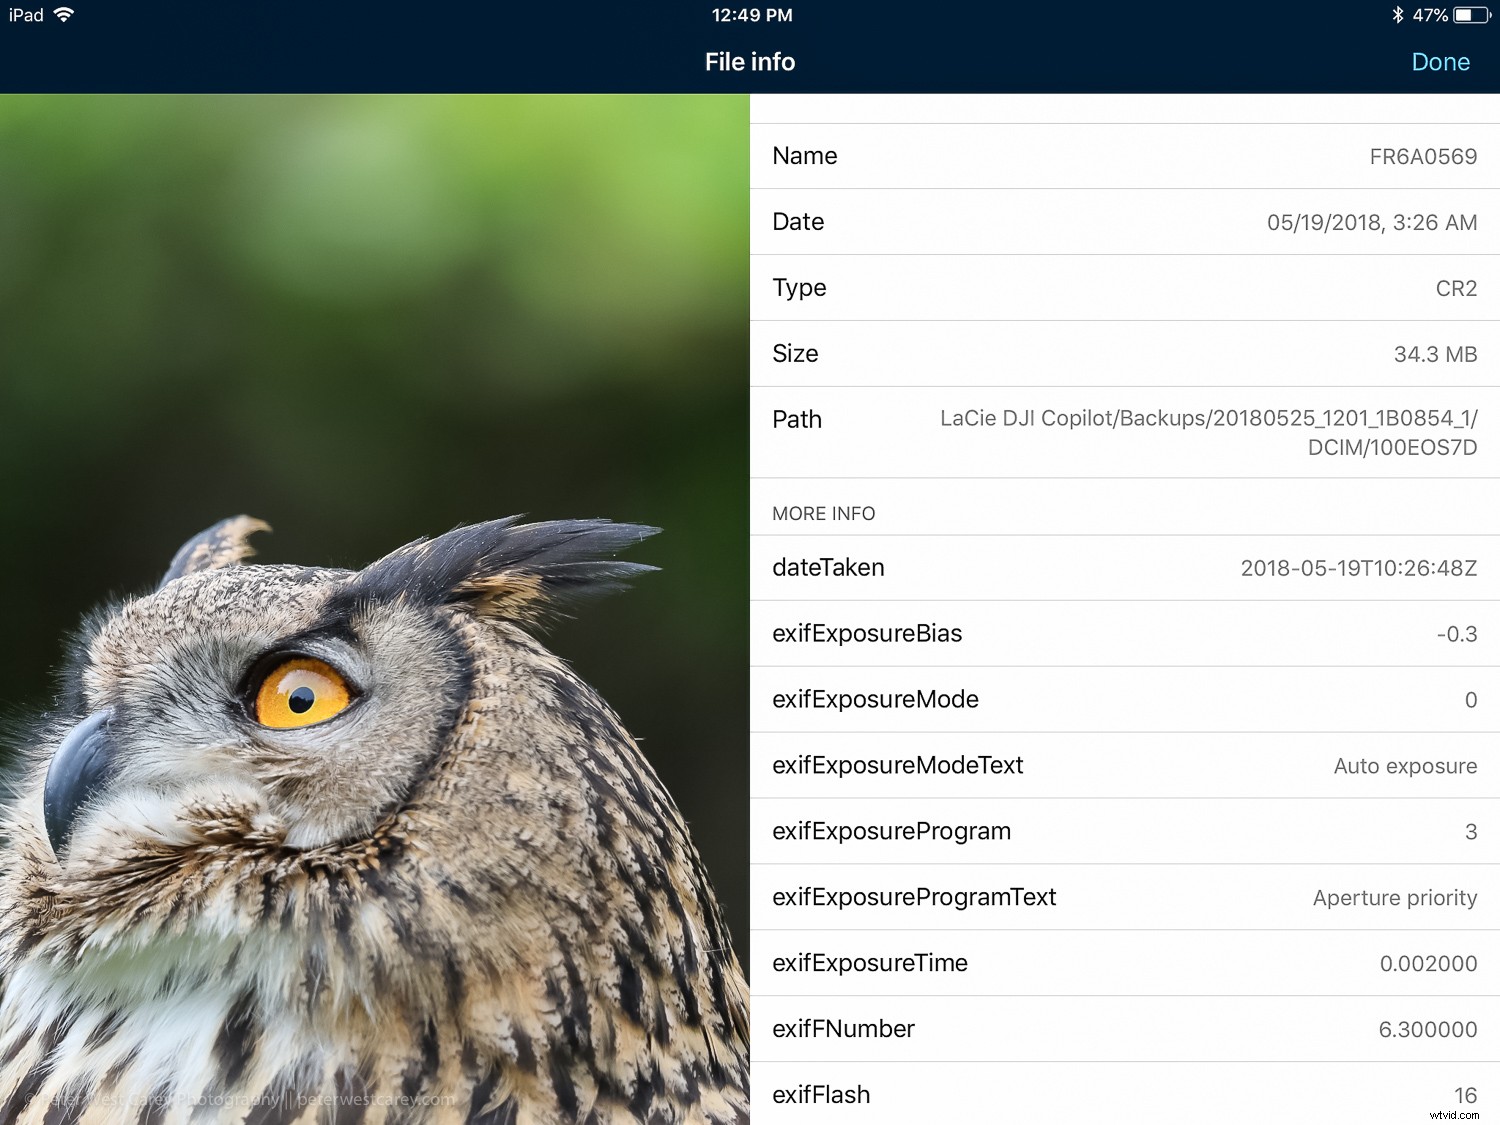The image size is (1500, 1125).
Task: Tap the clock in status bar
Action: point(751,15)
